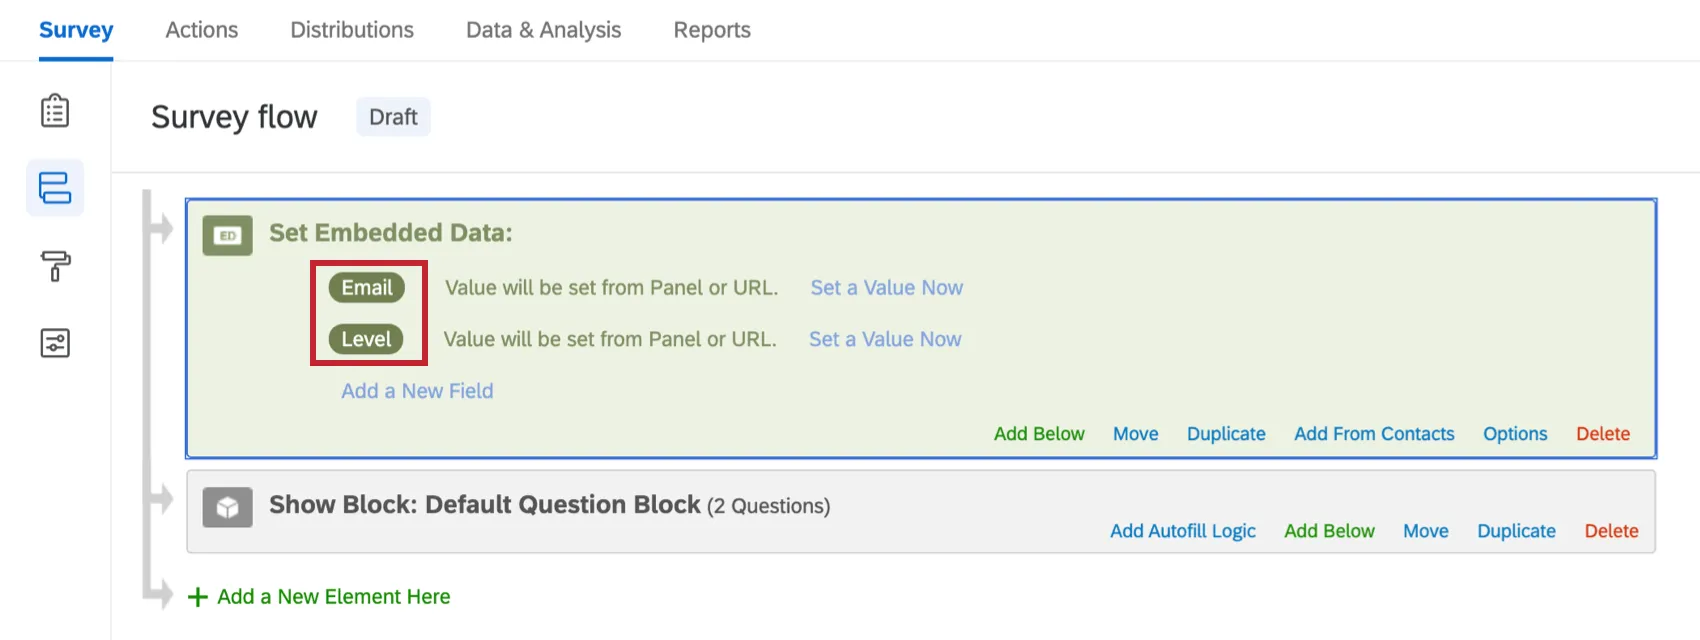
Task: Open Look and feel paint roller icon
Action: 55,265
